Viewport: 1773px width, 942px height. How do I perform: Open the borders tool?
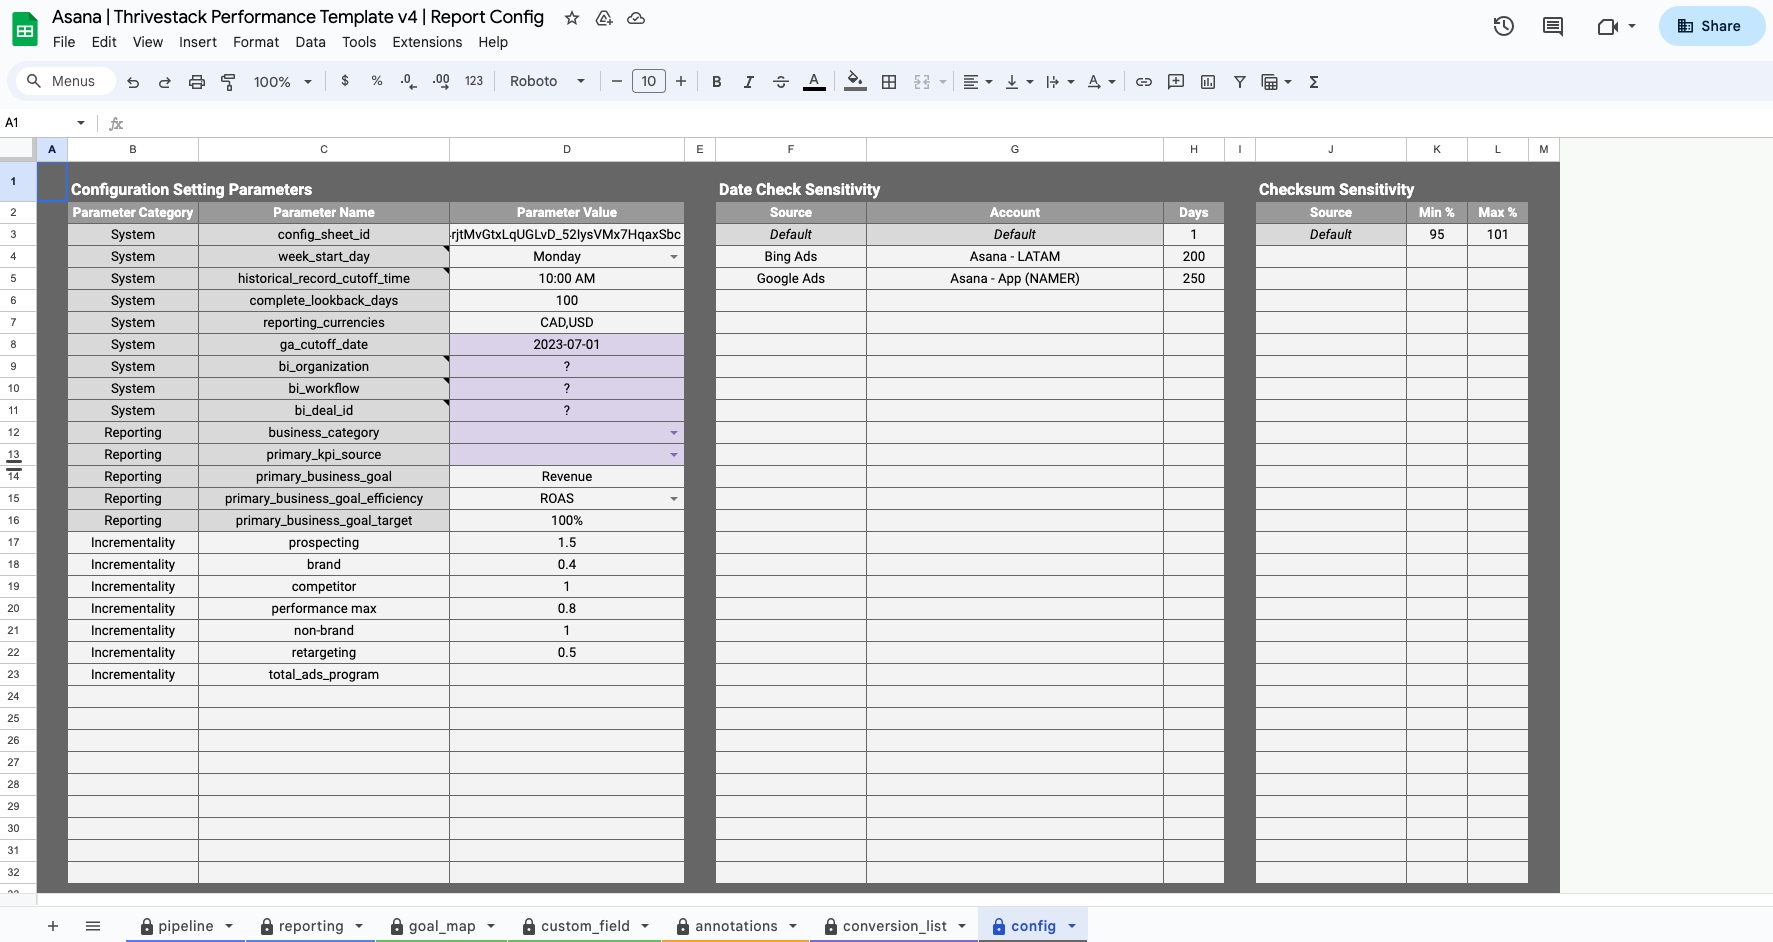coord(889,82)
